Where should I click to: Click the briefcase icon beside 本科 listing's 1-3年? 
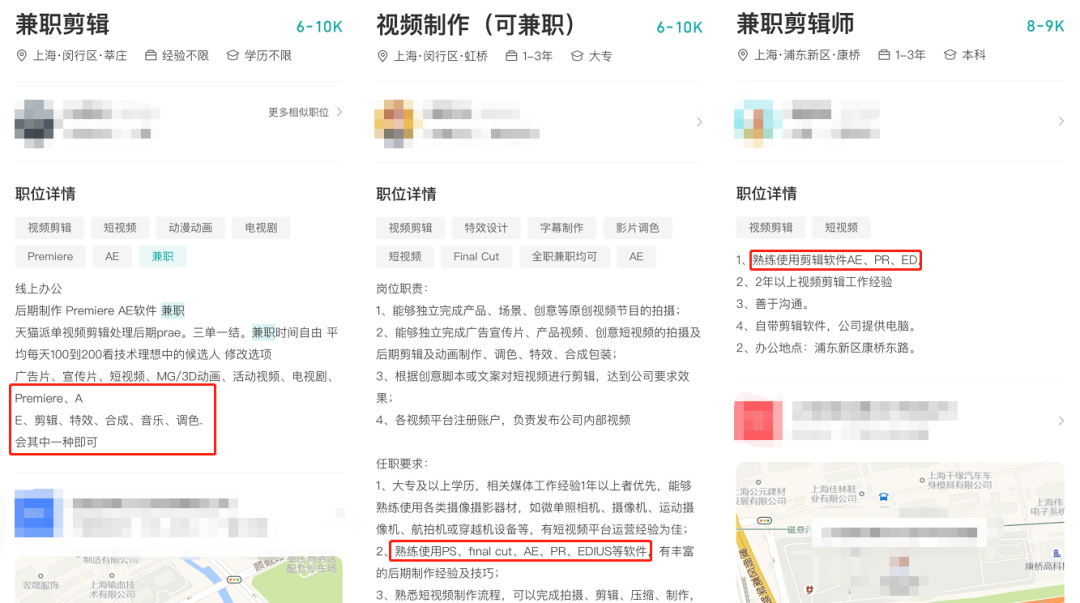tap(884, 54)
